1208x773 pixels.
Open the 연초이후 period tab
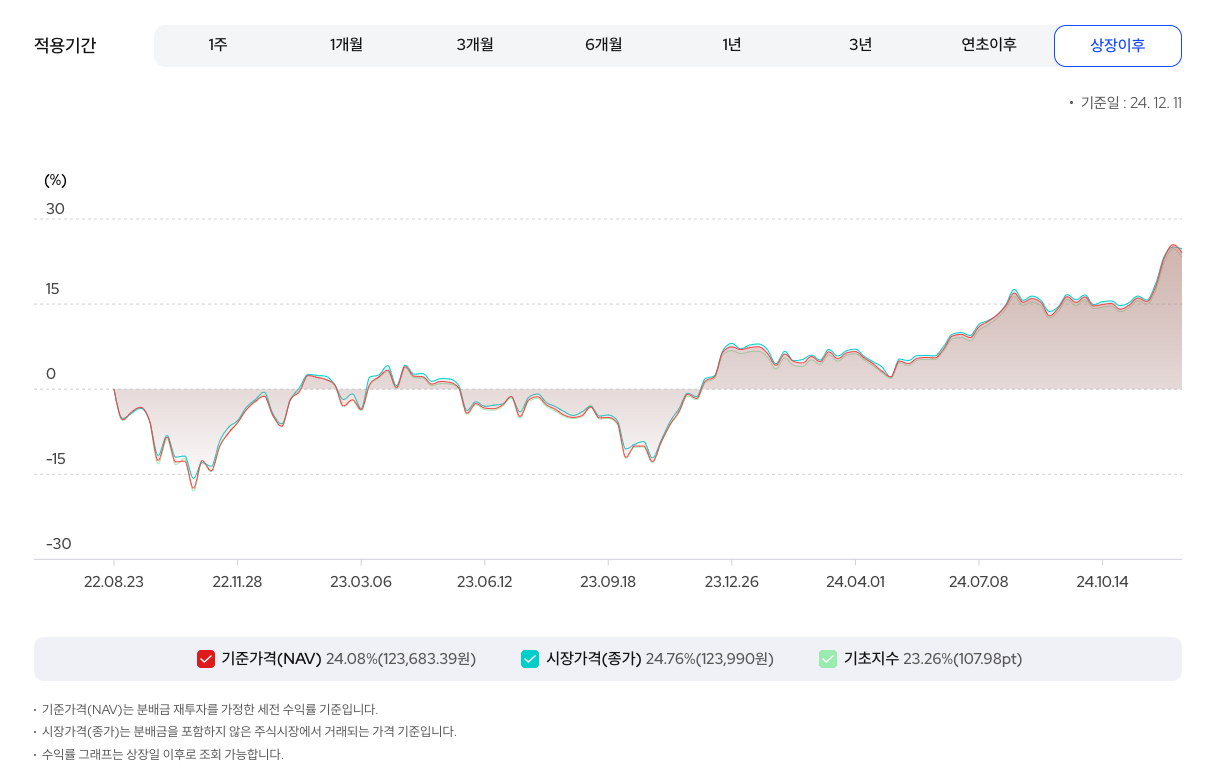tap(989, 45)
